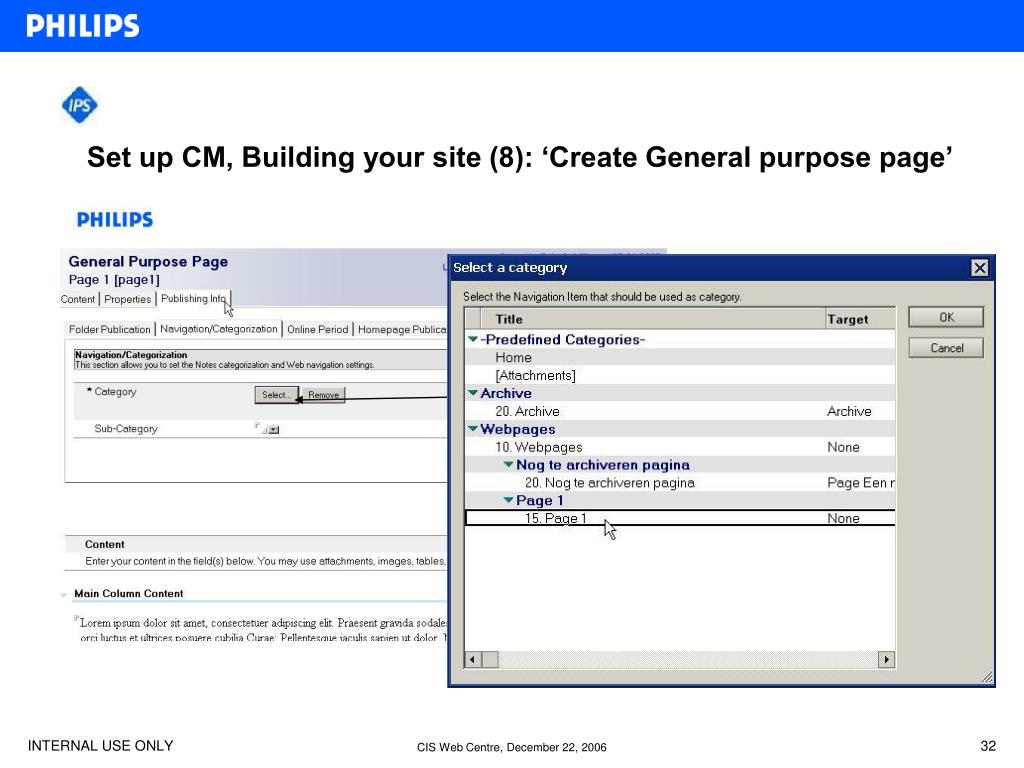Open the Publishing Info tab

click(193, 298)
